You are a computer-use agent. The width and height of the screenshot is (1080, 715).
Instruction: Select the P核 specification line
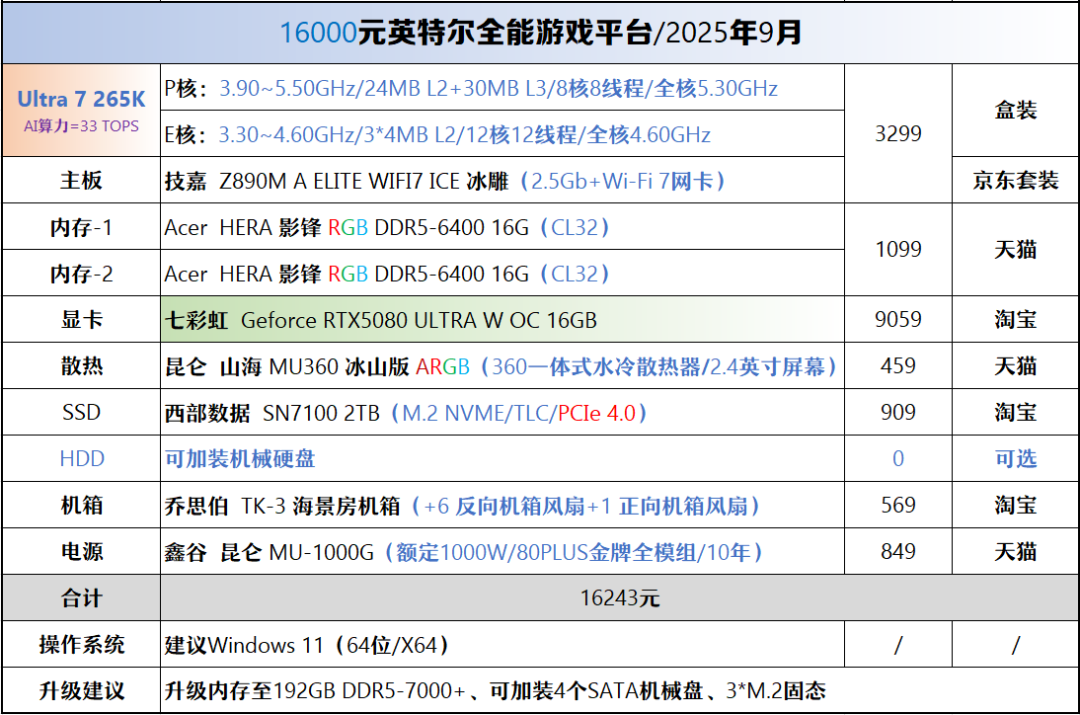pyautogui.click(x=471, y=88)
